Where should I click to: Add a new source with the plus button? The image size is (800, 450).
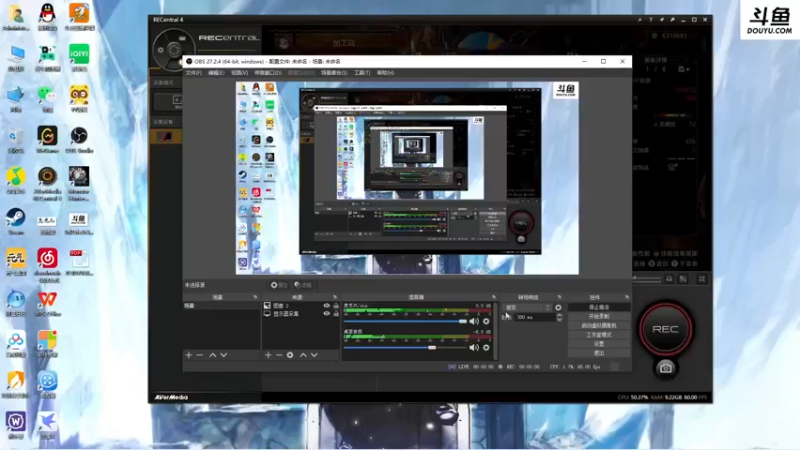[x=268, y=355]
